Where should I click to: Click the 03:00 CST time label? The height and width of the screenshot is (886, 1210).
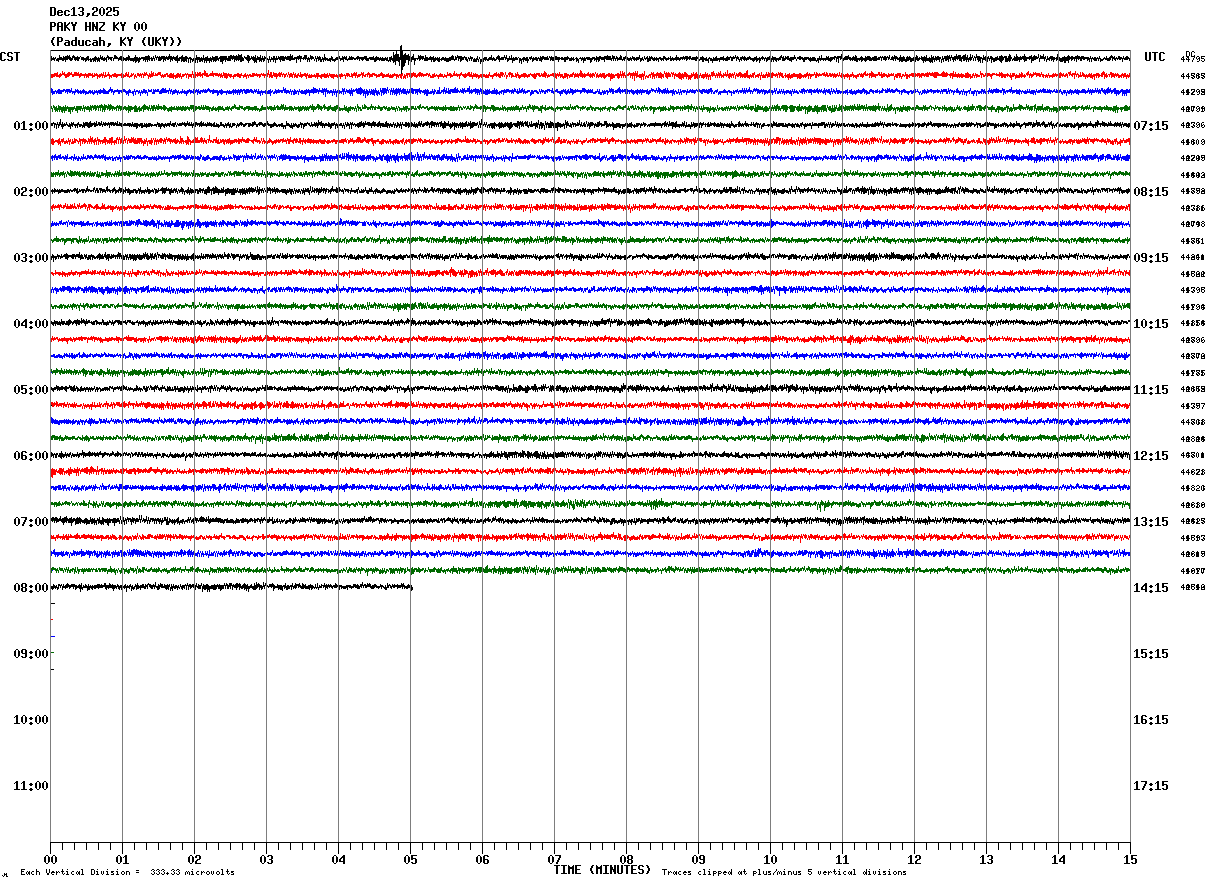30,258
